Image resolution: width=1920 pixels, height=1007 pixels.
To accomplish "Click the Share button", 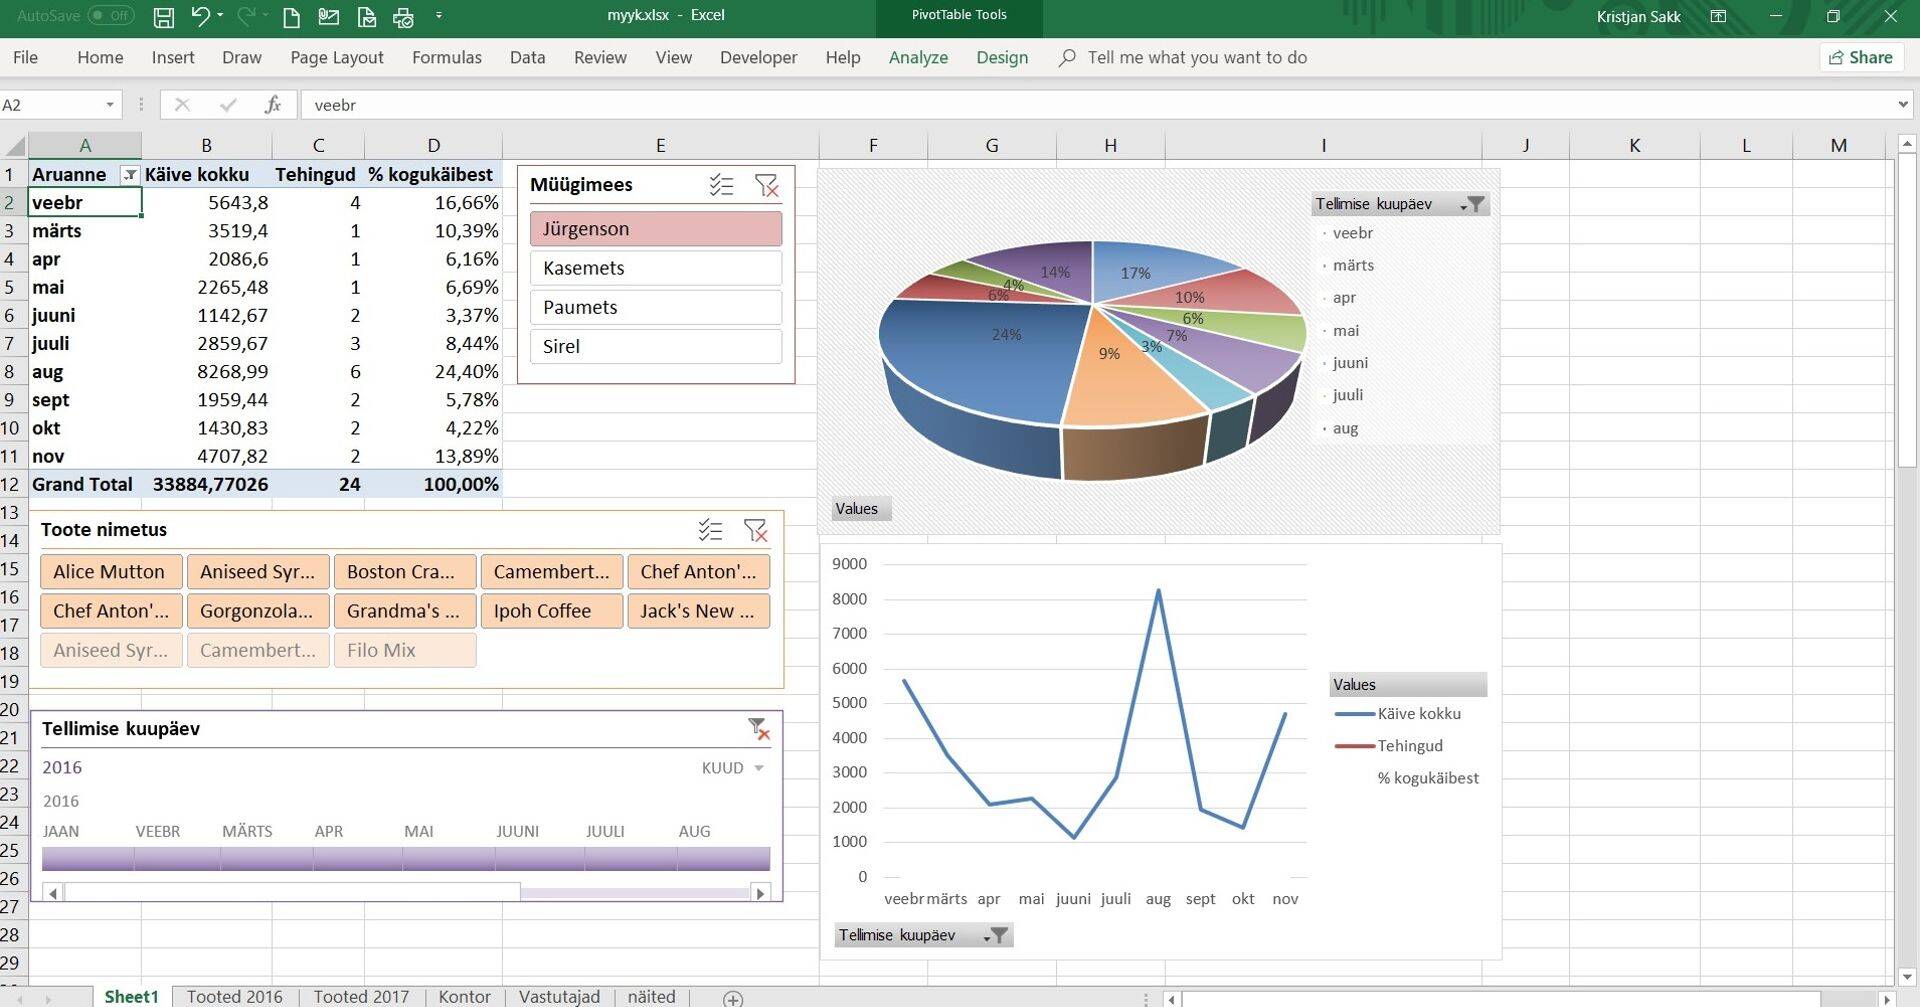I will tap(1860, 58).
